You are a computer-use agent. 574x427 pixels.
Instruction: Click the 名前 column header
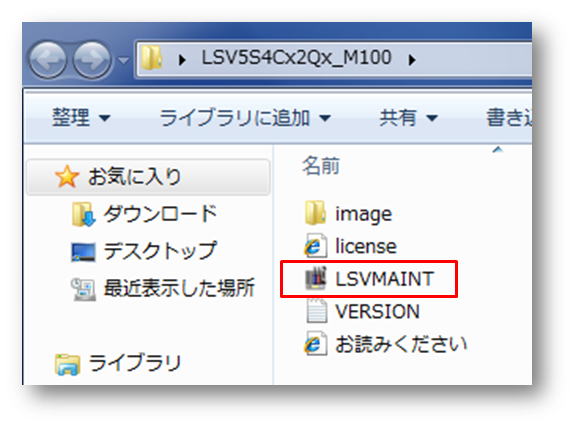click(321, 166)
